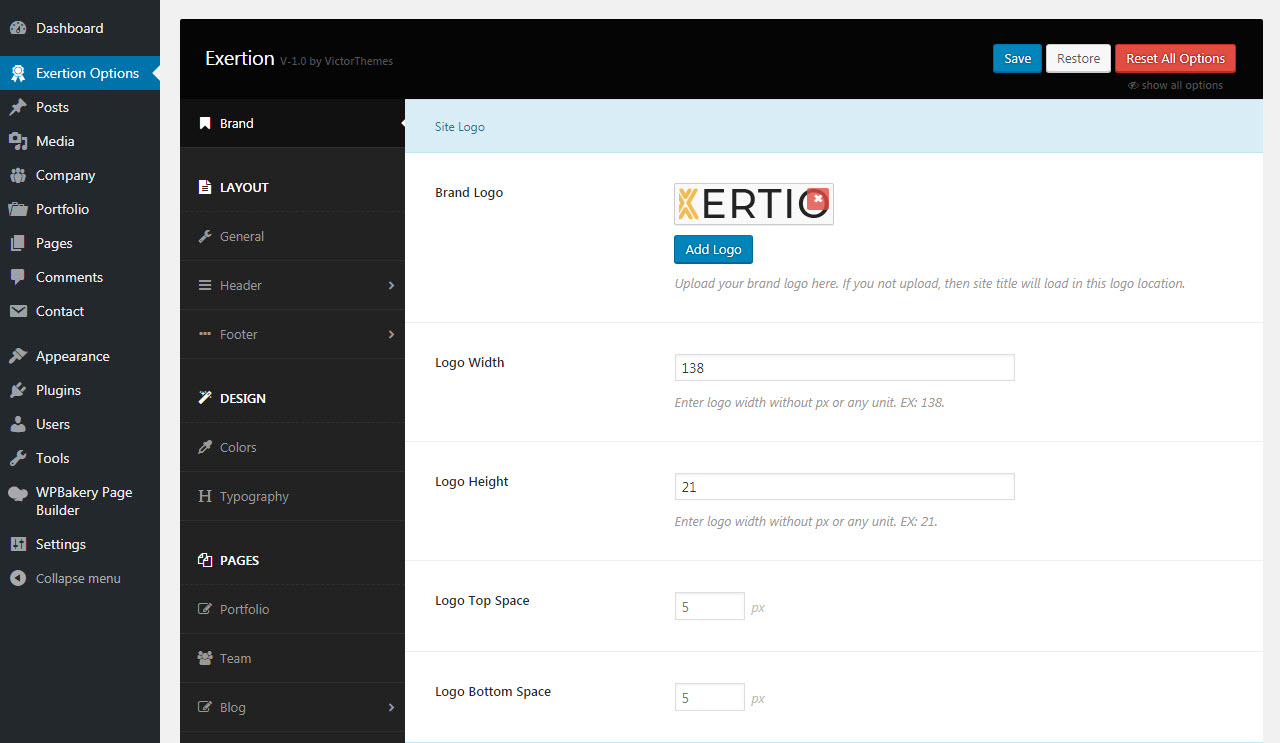Click the Reset All Options button

click(1175, 58)
